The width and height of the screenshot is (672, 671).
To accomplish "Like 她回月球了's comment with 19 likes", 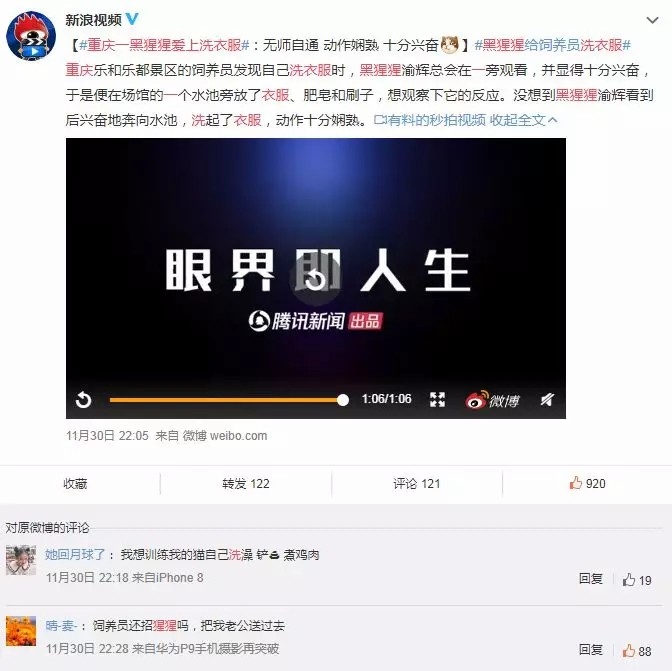I will coord(637,580).
